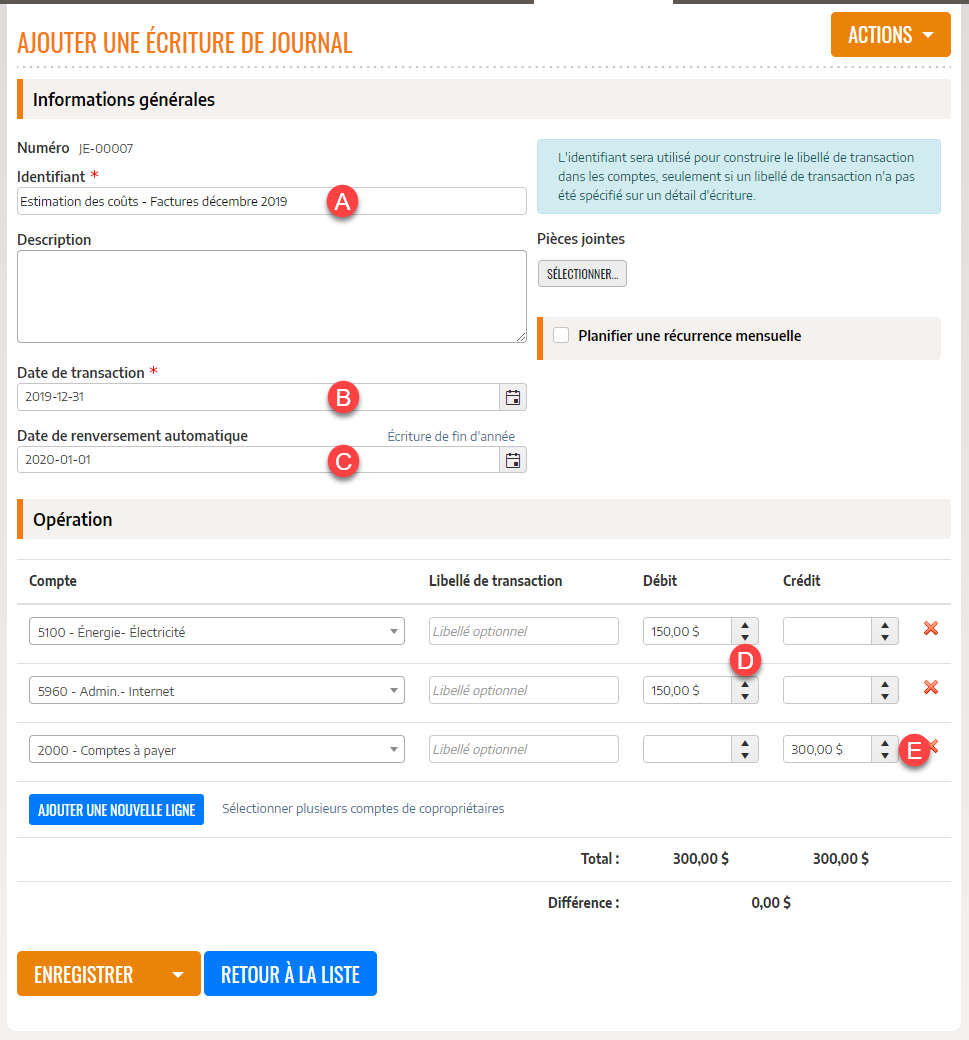969x1040 pixels.
Task: Click the Écriture de fin d'année link
Action: (451, 436)
